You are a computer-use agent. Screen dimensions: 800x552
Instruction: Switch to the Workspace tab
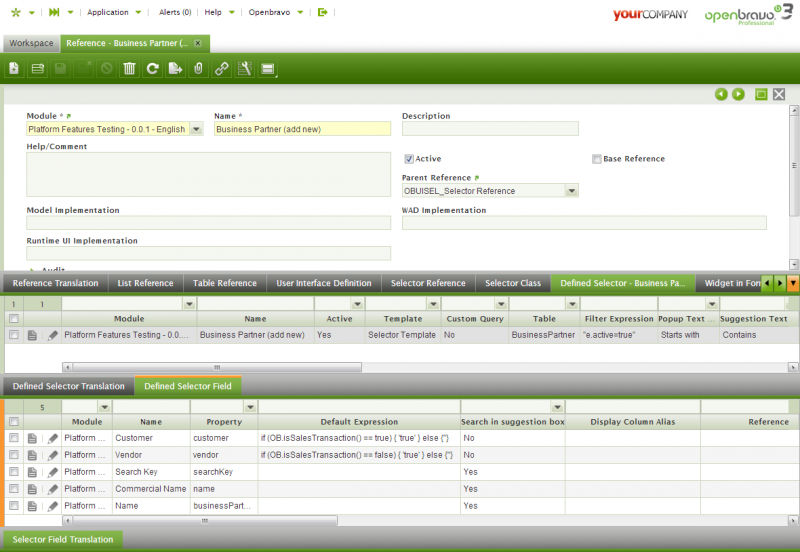pos(31,44)
